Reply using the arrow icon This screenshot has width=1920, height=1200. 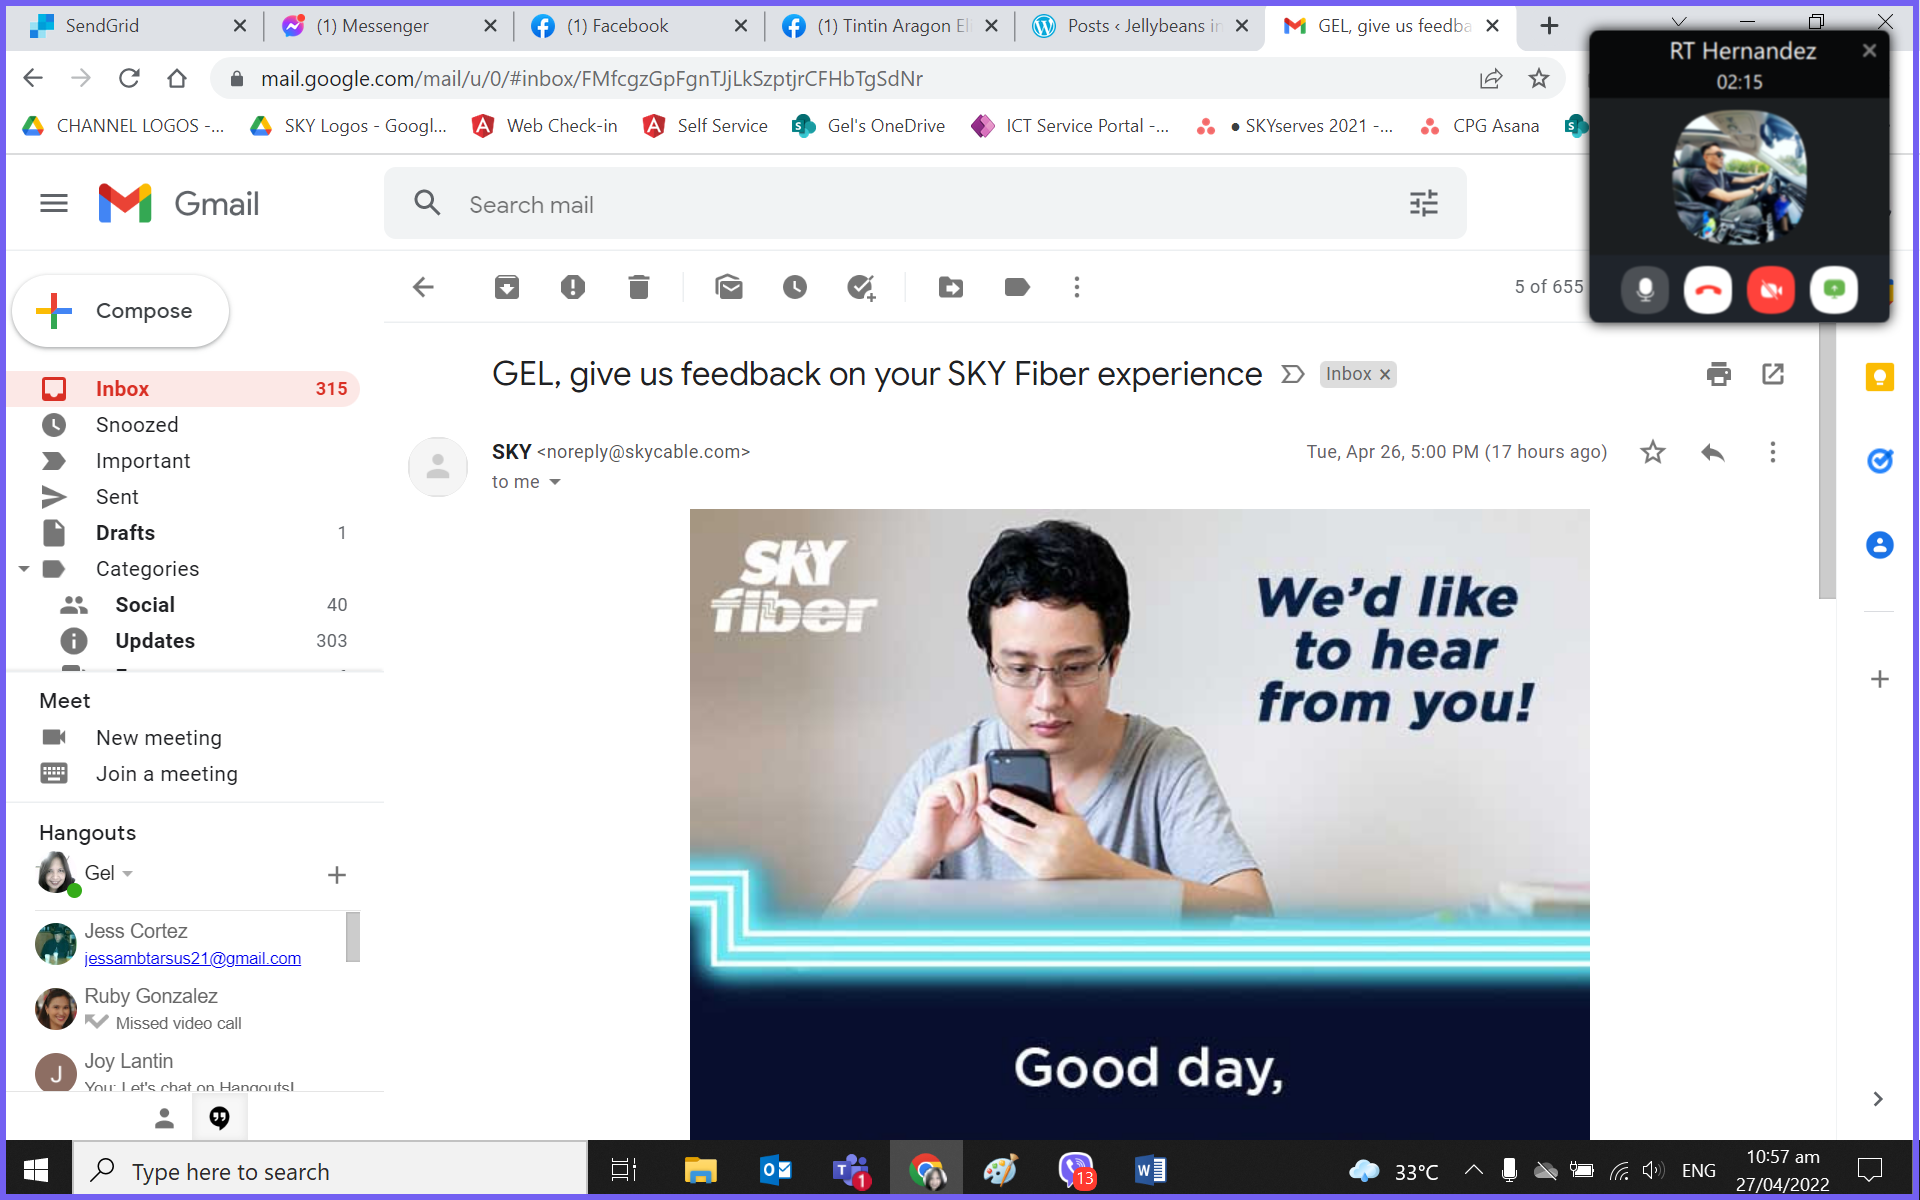point(1712,452)
